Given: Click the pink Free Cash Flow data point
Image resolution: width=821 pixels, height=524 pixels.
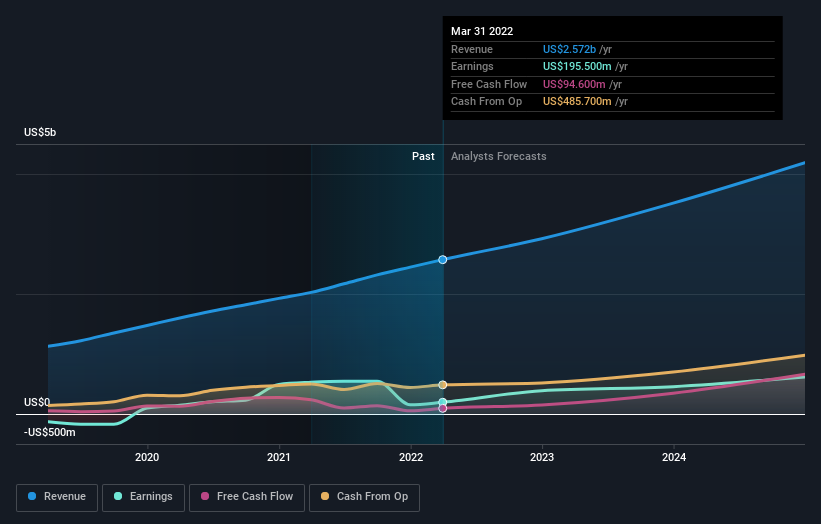Looking at the screenshot, I should click(442, 408).
